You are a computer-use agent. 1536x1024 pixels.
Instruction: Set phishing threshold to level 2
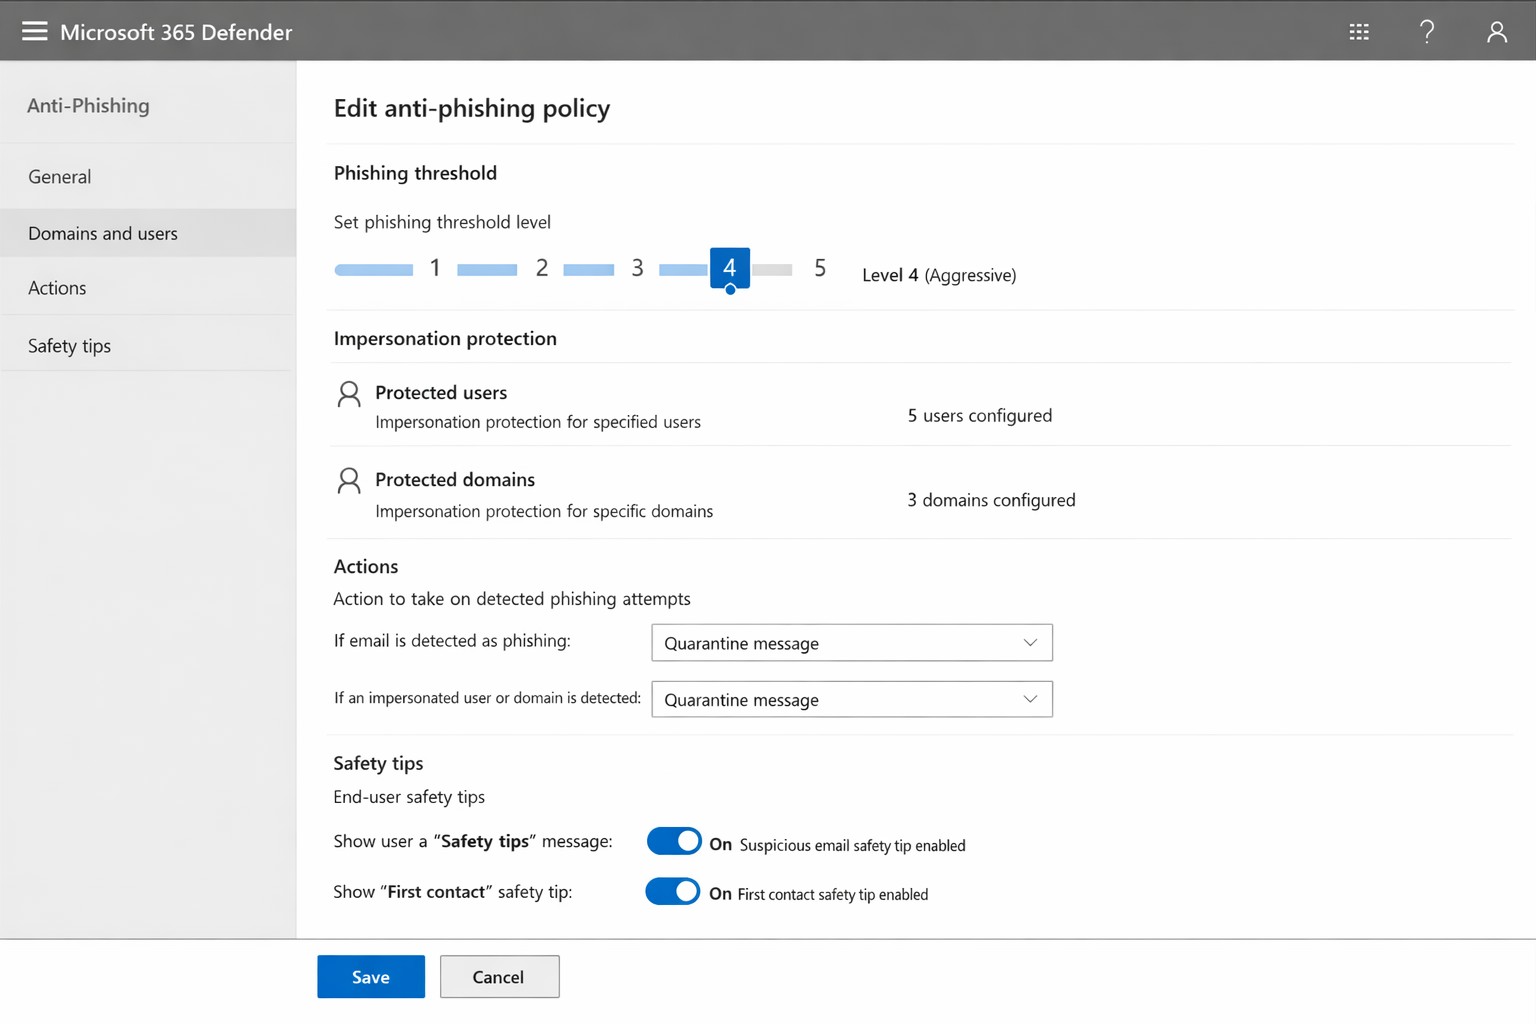(x=541, y=268)
